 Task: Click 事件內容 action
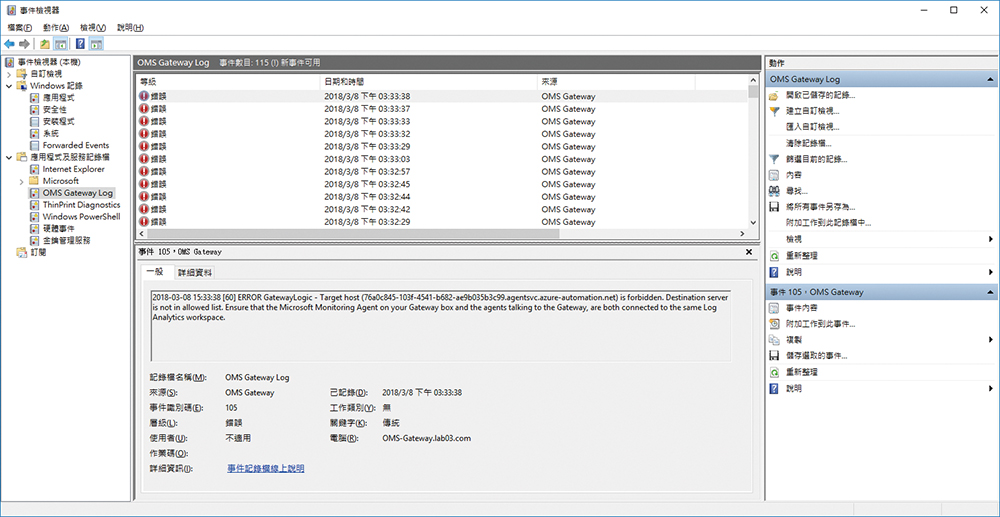802,308
